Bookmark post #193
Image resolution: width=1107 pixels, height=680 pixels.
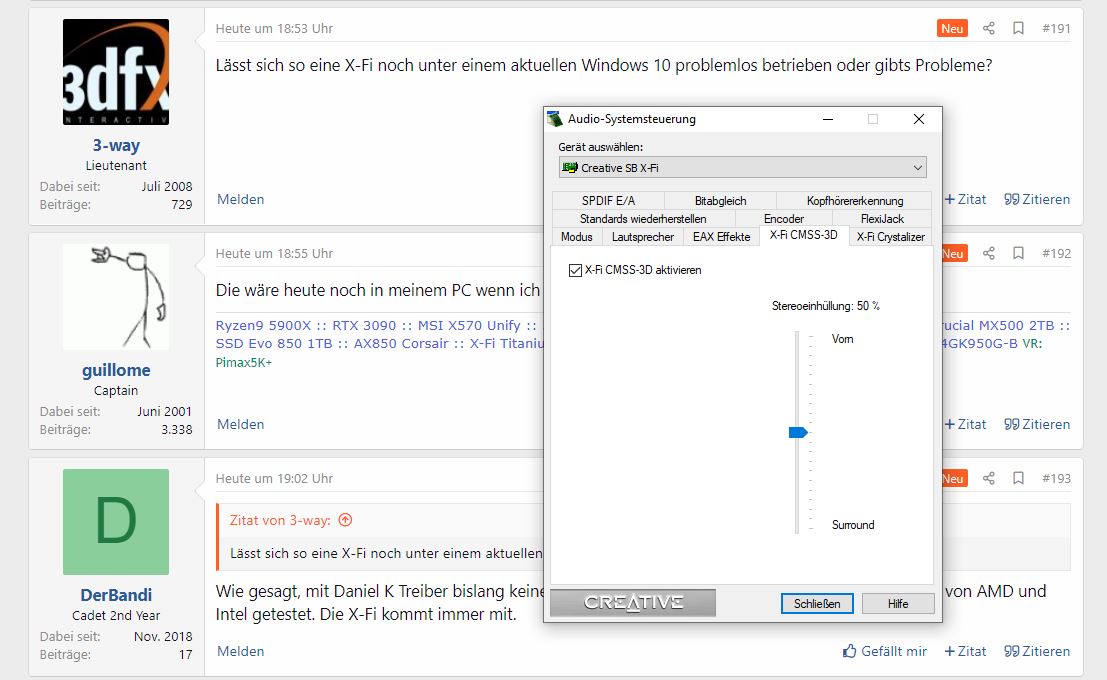(1018, 478)
